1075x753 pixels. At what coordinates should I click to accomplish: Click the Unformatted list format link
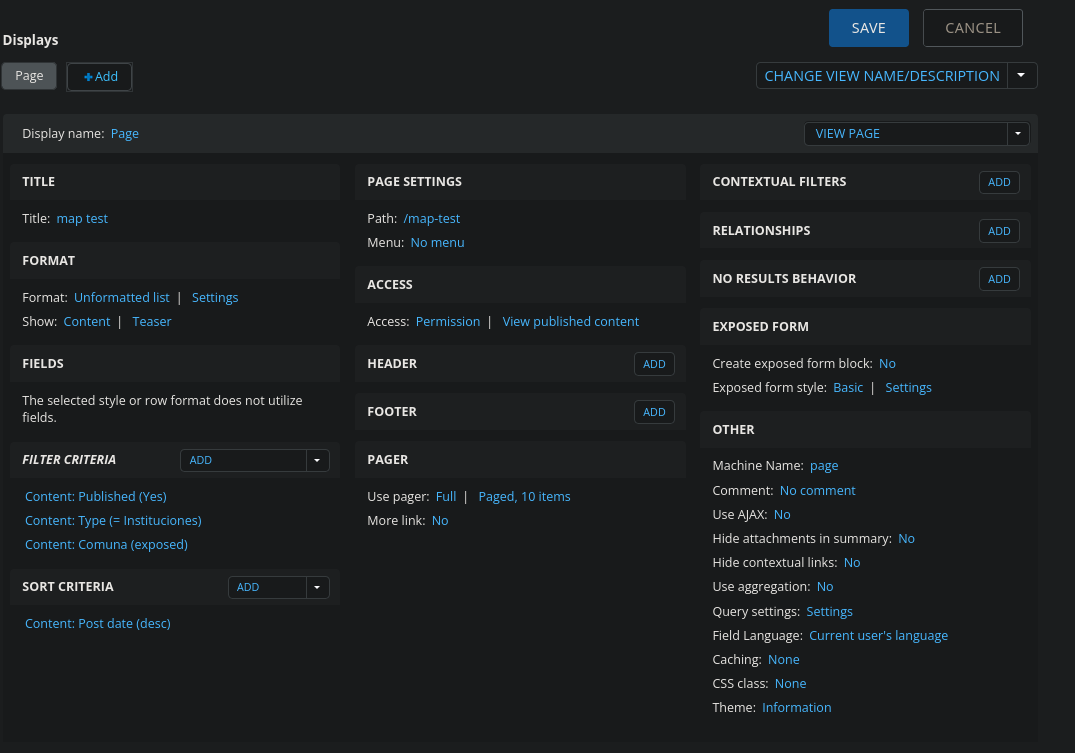coord(122,298)
